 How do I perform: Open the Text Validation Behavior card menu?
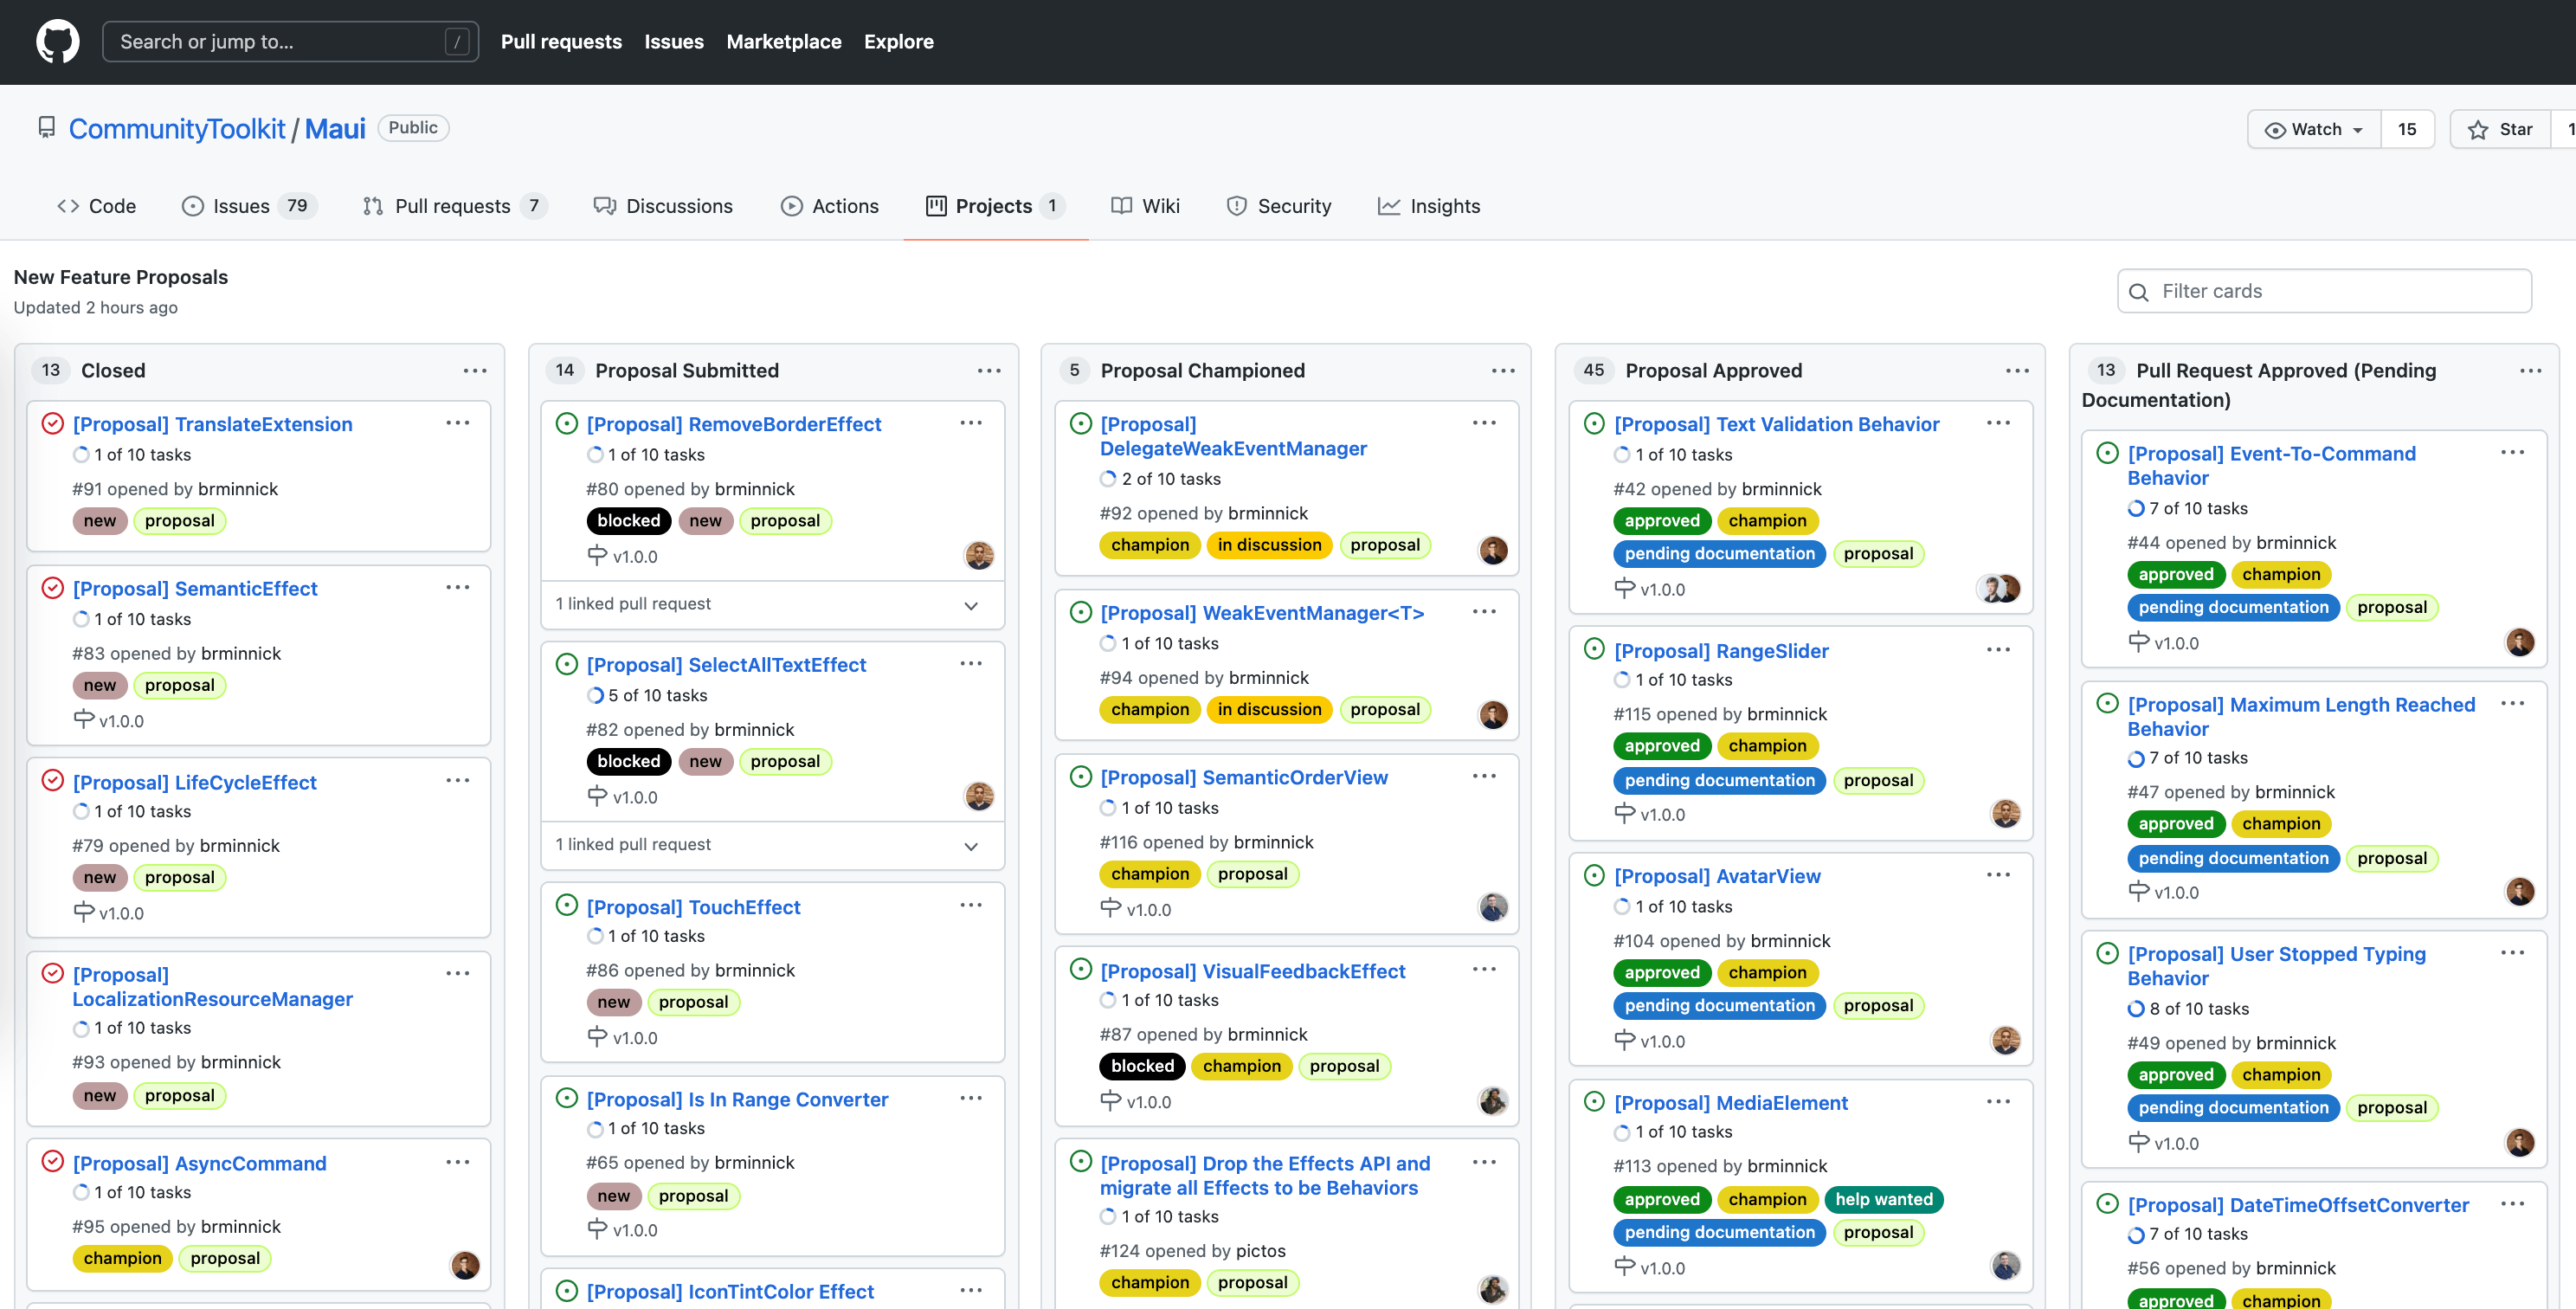click(x=1999, y=423)
